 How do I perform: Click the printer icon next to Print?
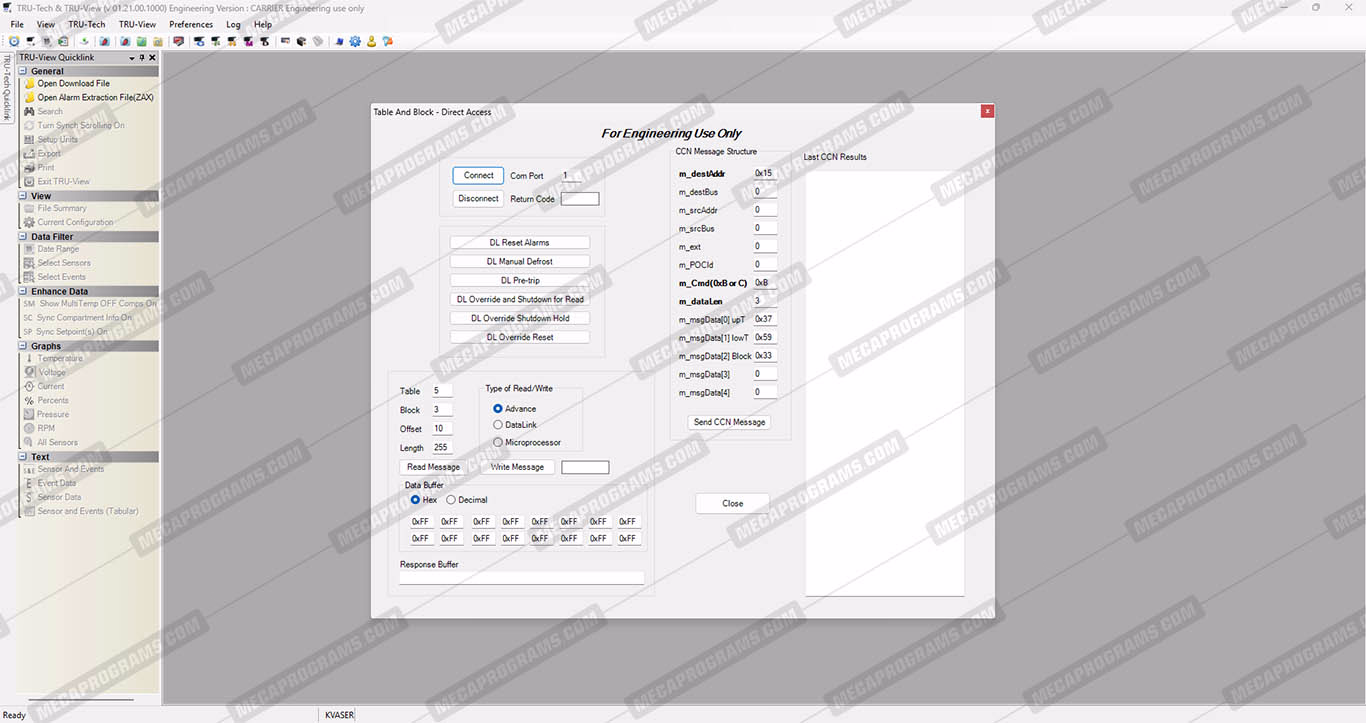[x=29, y=168]
